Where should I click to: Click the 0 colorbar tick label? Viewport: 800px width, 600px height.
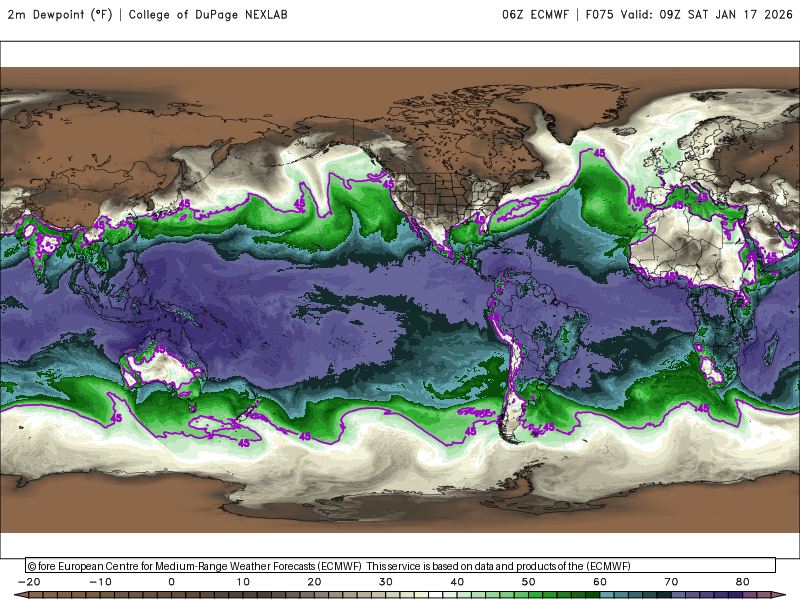pyautogui.click(x=171, y=582)
